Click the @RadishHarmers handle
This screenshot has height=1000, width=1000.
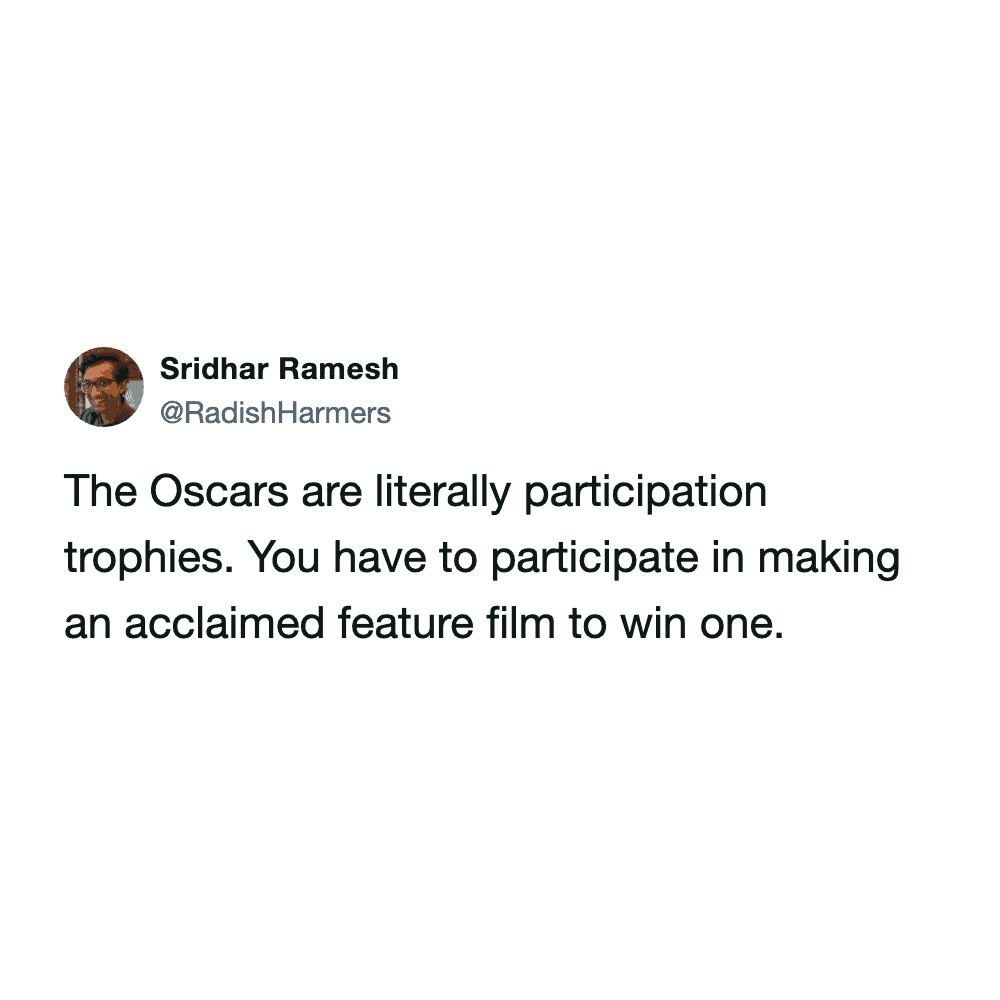click(x=275, y=412)
